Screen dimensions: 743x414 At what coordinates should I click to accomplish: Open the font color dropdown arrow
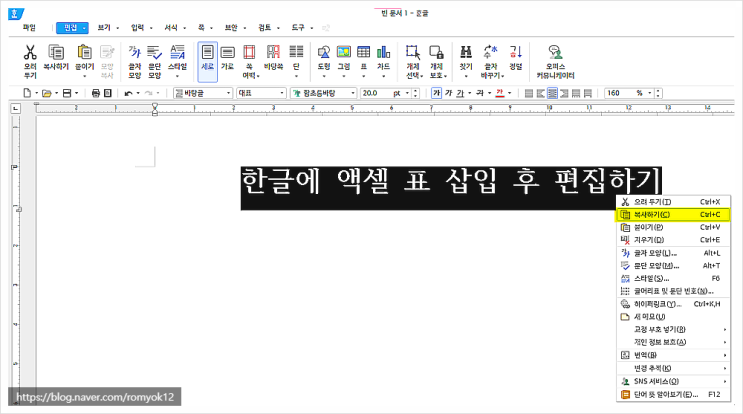[x=509, y=93]
